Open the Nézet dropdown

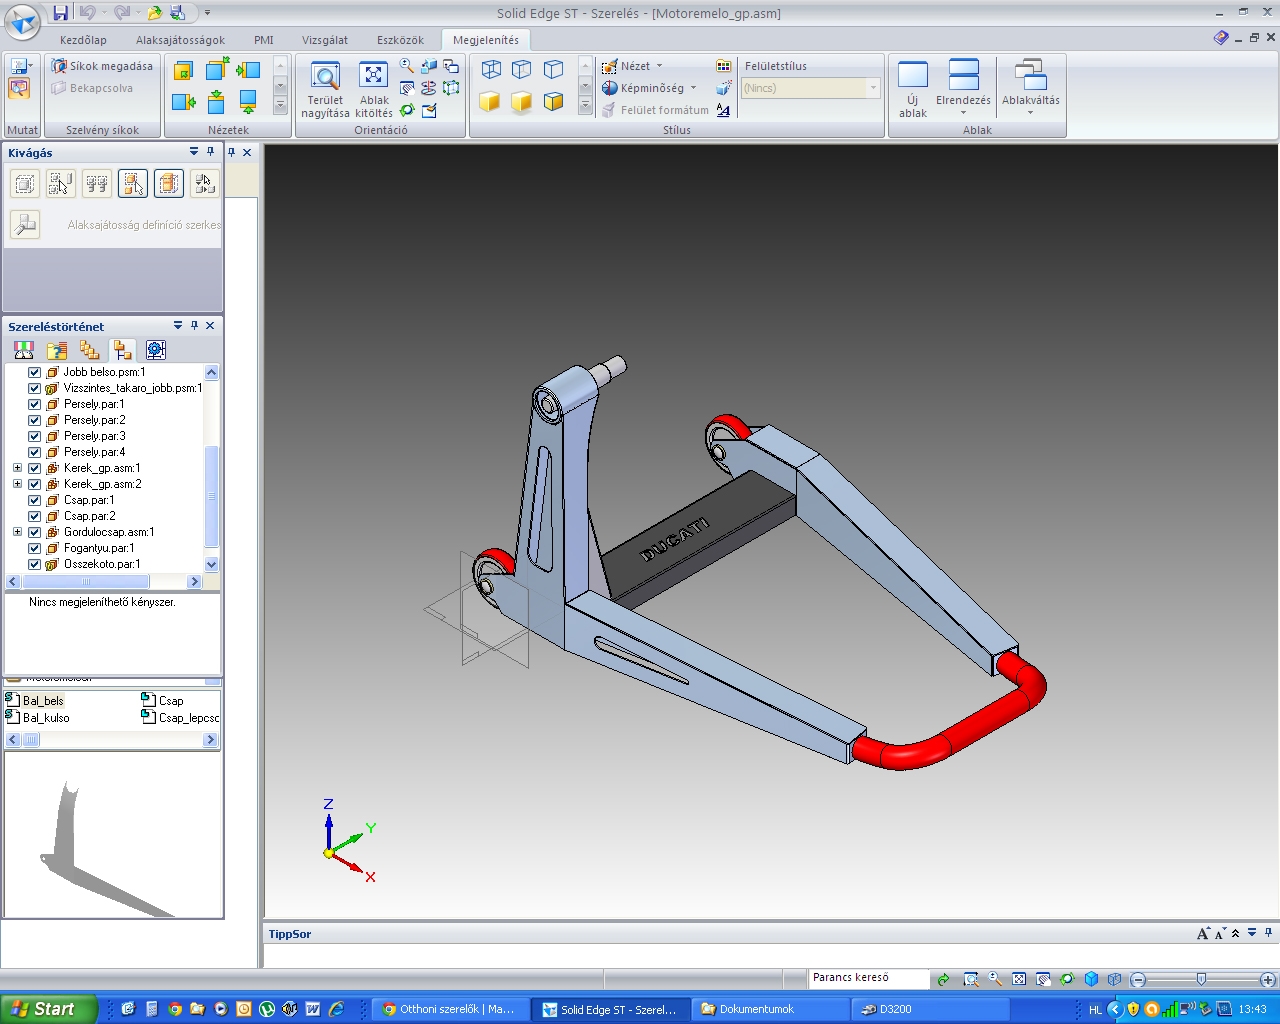pos(632,66)
